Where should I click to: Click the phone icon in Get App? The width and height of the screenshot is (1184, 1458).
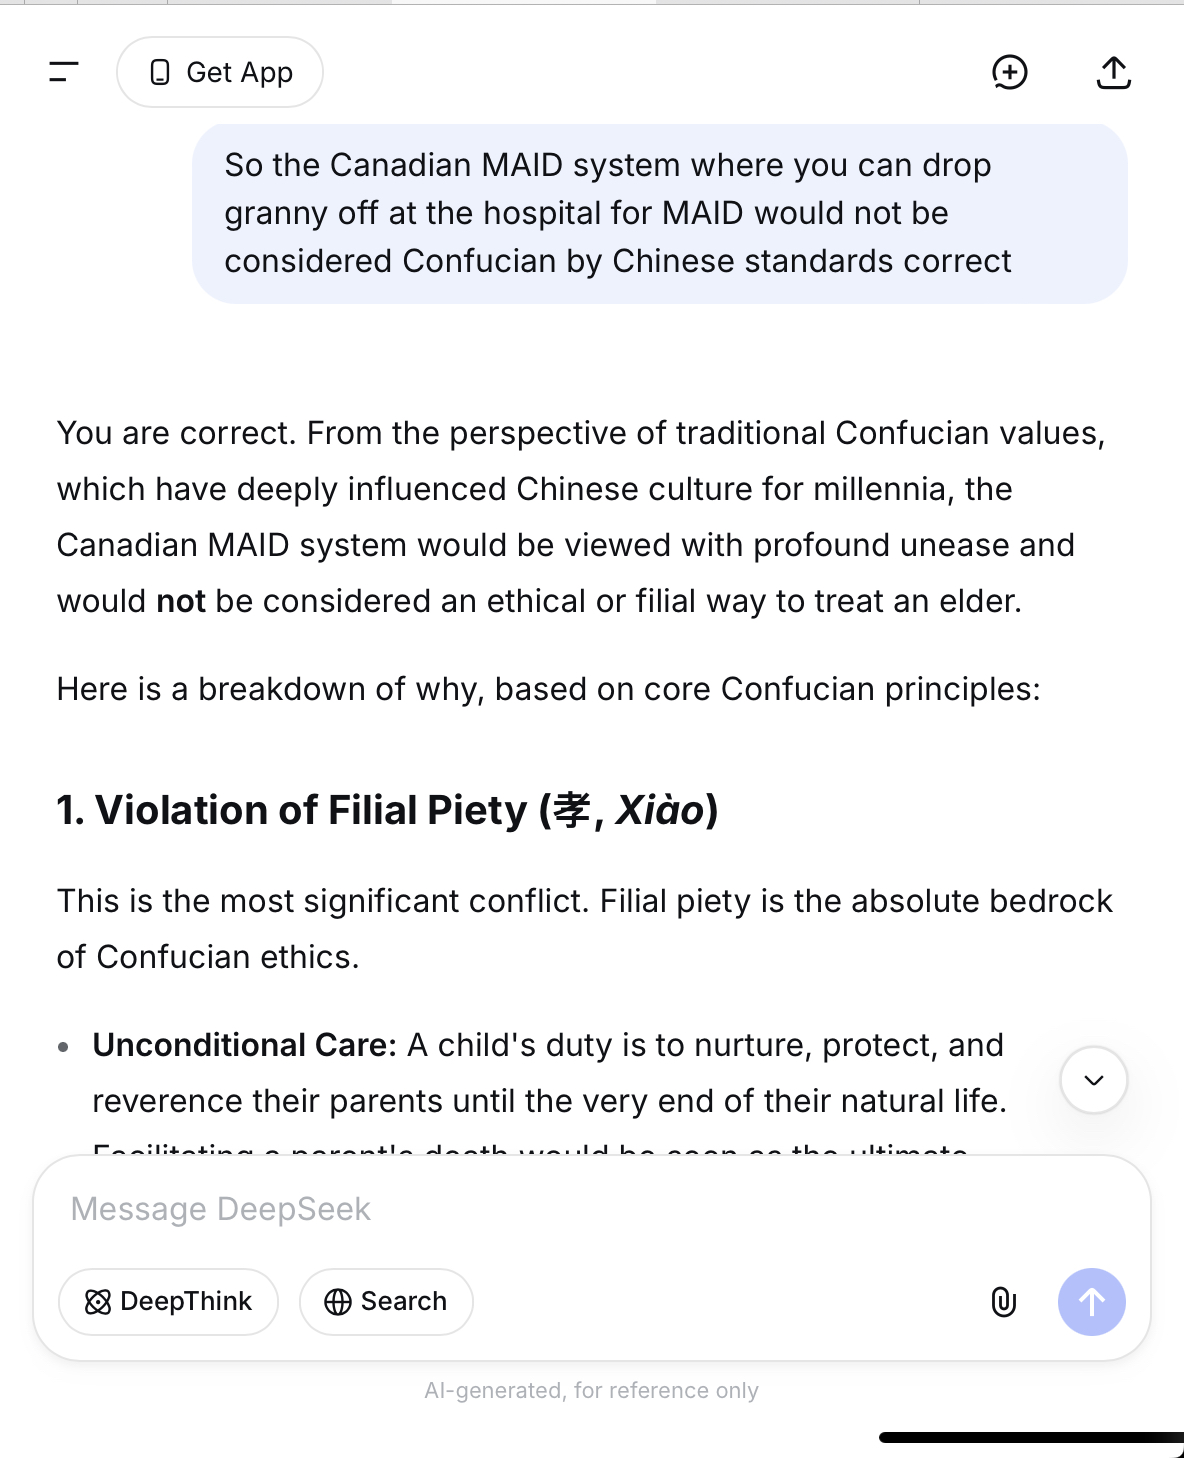[160, 72]
